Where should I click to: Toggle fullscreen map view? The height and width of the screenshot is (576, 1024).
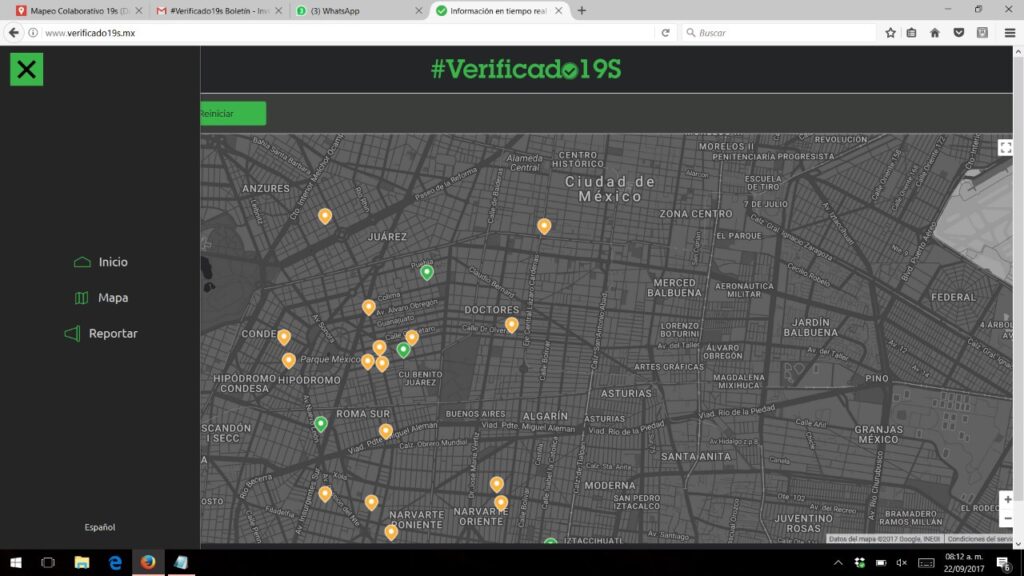(1005, 148)
